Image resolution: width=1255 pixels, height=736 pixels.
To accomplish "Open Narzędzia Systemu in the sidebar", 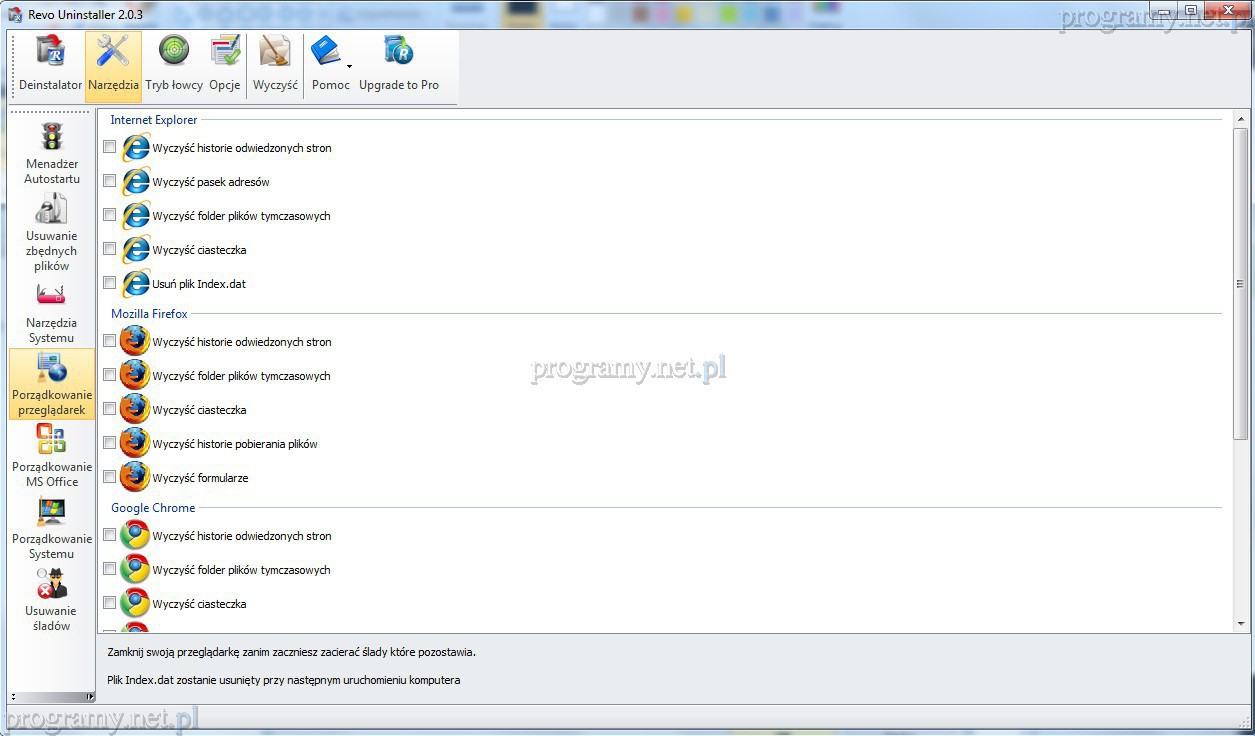I will [52, 310].
